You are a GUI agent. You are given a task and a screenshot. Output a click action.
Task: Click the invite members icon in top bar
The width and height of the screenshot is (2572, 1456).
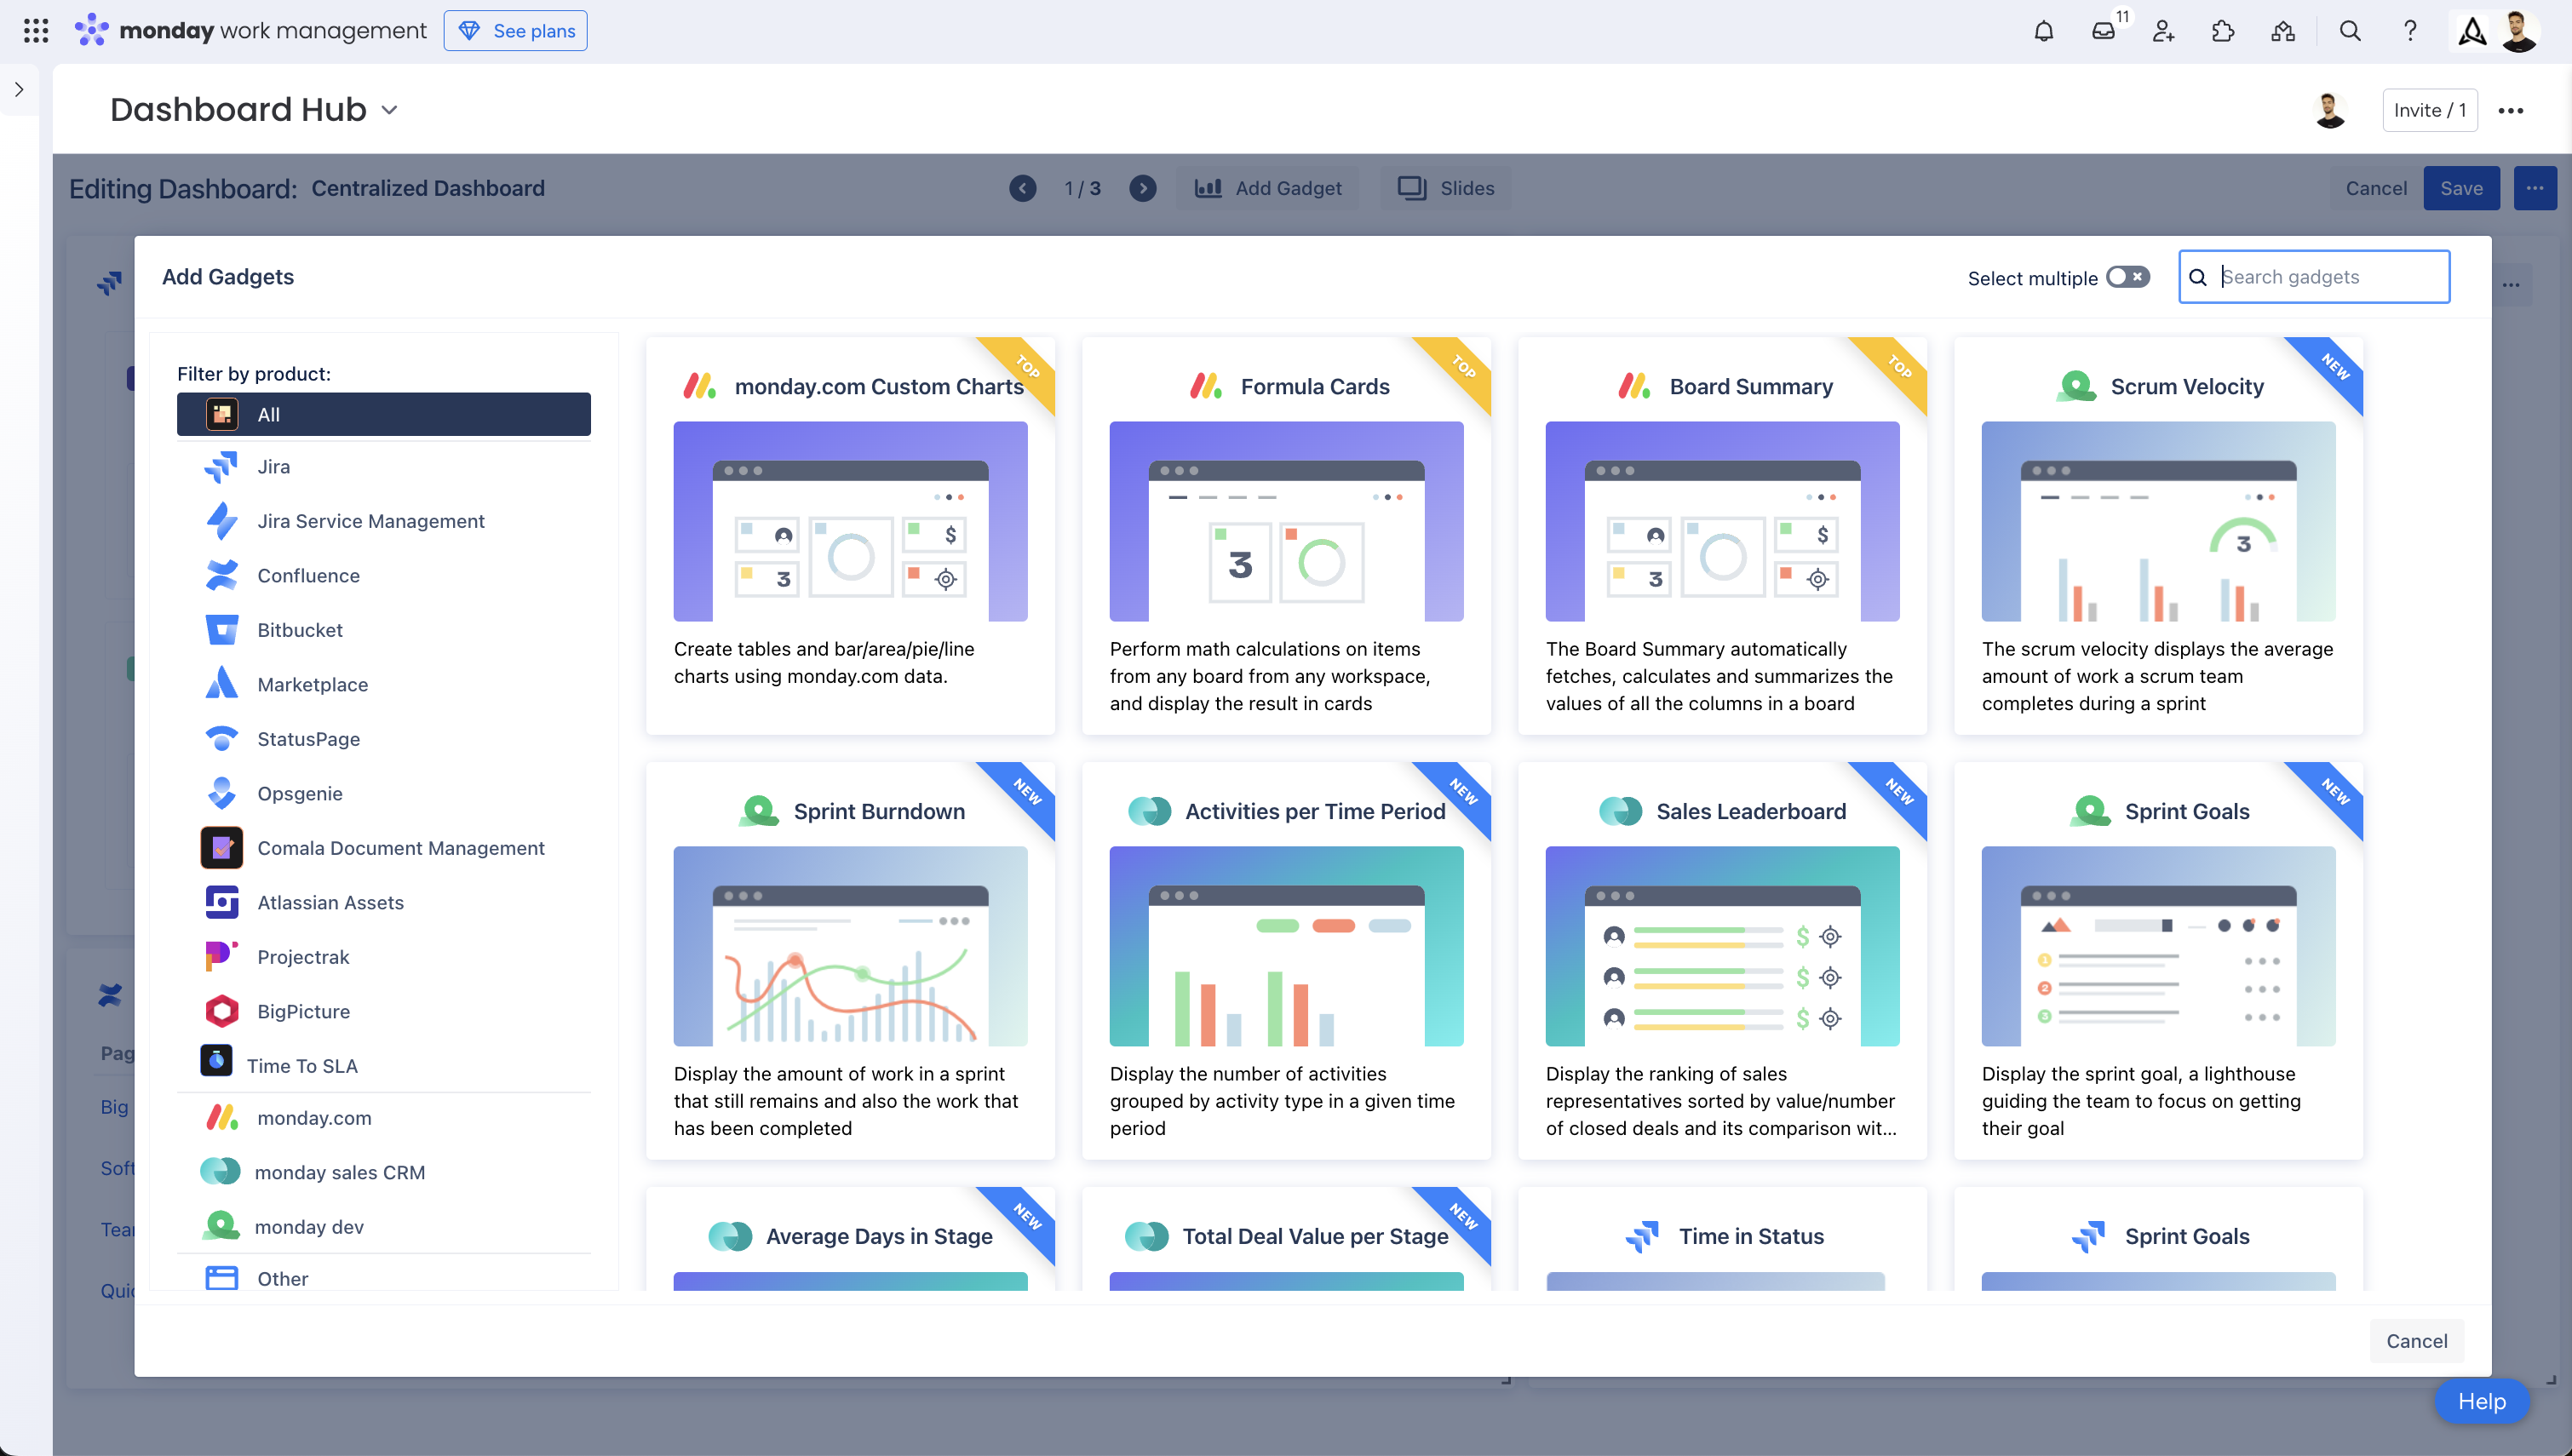[x=2163, y=31]
